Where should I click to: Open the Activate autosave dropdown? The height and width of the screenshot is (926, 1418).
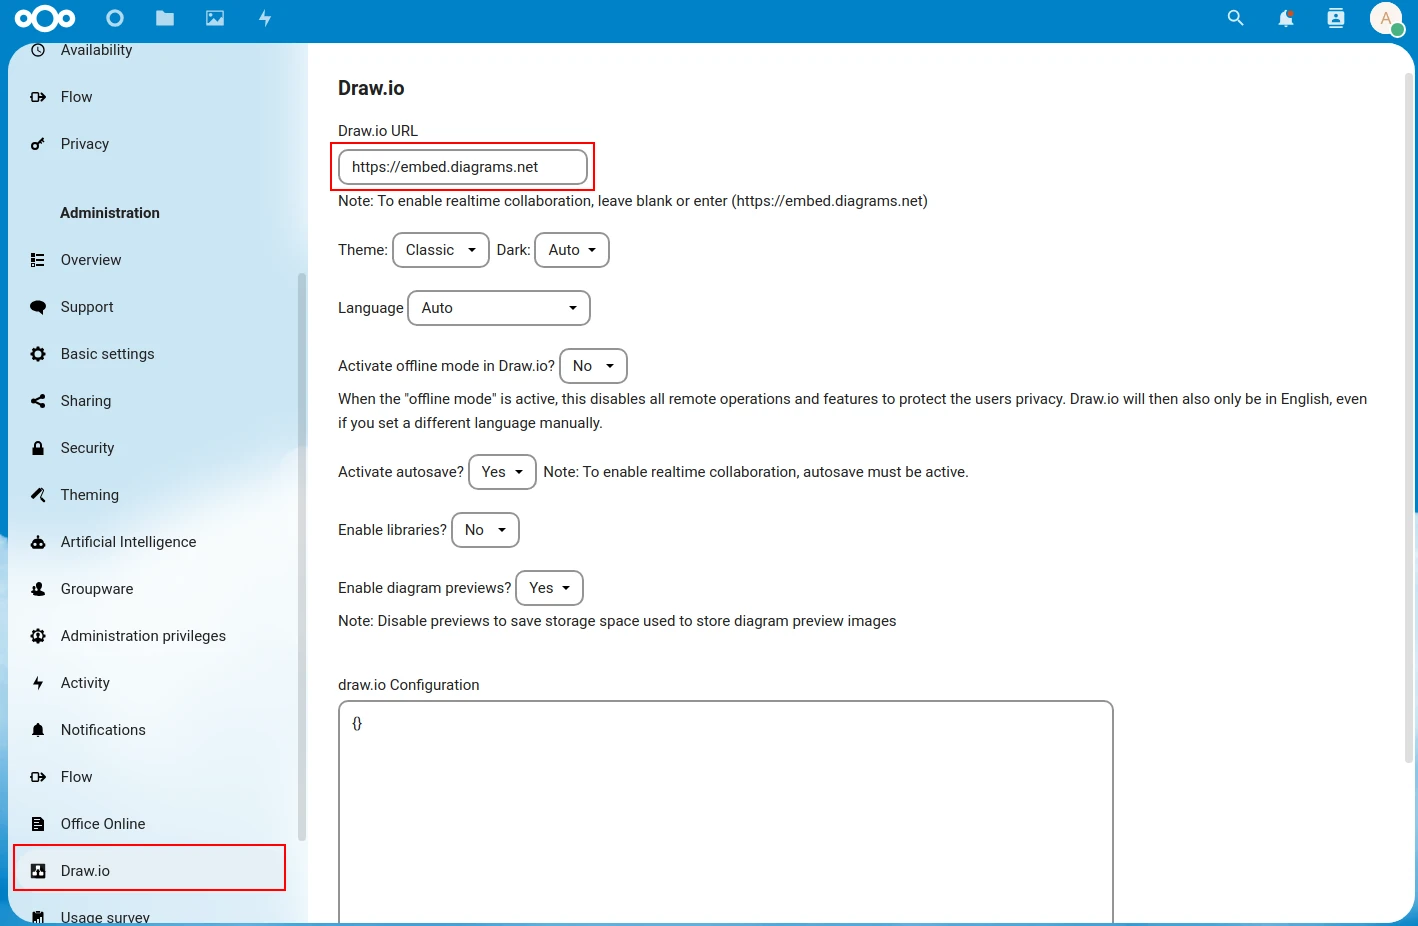click(503, 472)
